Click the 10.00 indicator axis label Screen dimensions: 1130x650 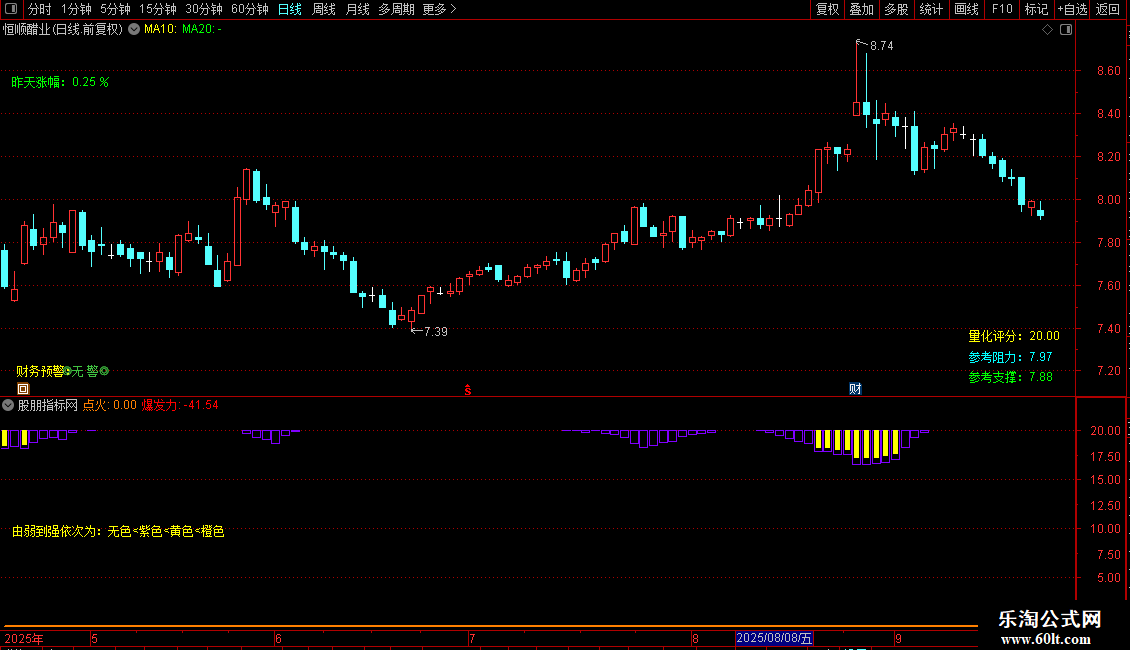[x=1105, y=529]
